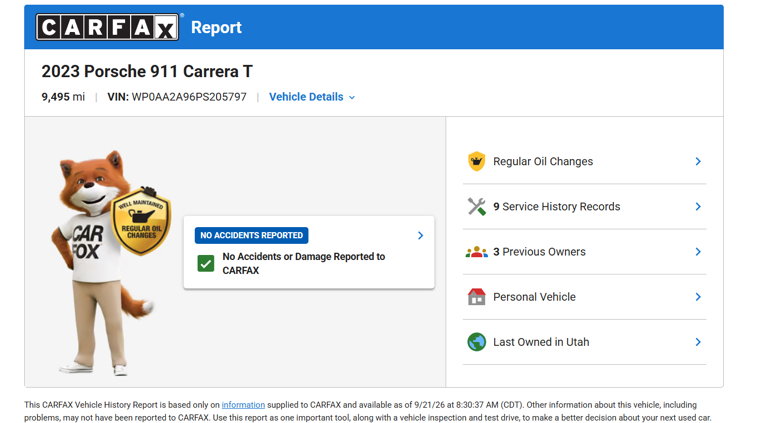Click the house personal vehicle icon

(x=476, y=297)
